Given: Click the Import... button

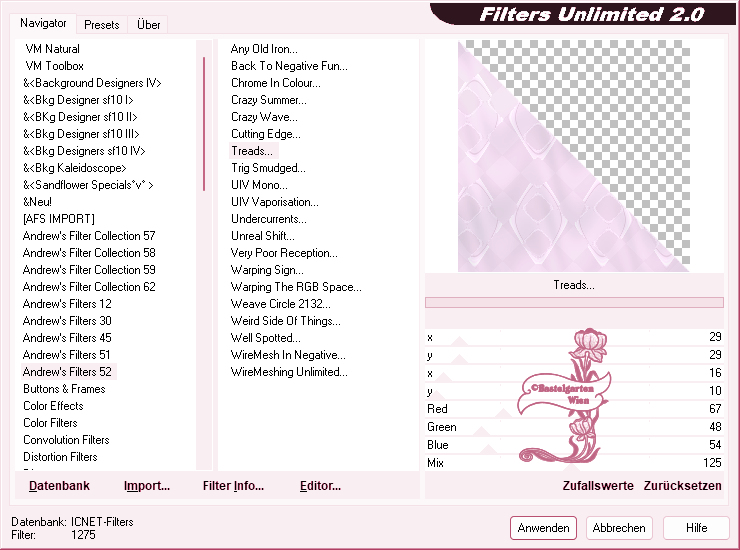Looking at the screenshot, I should point(147,486).
